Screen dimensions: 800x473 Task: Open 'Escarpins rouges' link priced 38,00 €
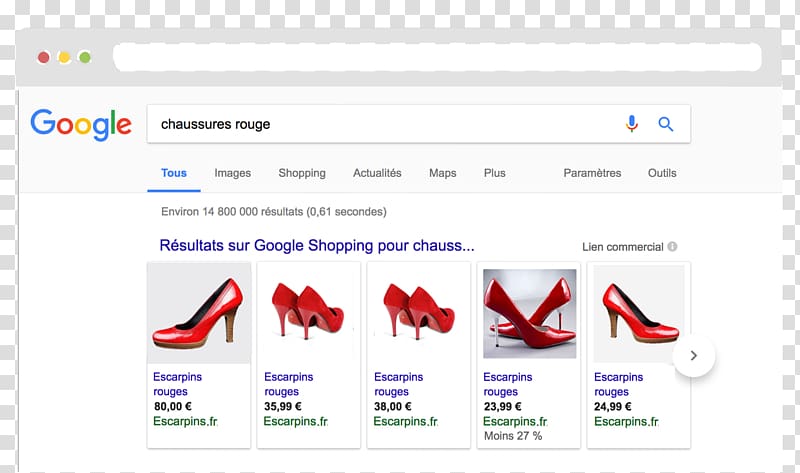(x=398, y=384)
